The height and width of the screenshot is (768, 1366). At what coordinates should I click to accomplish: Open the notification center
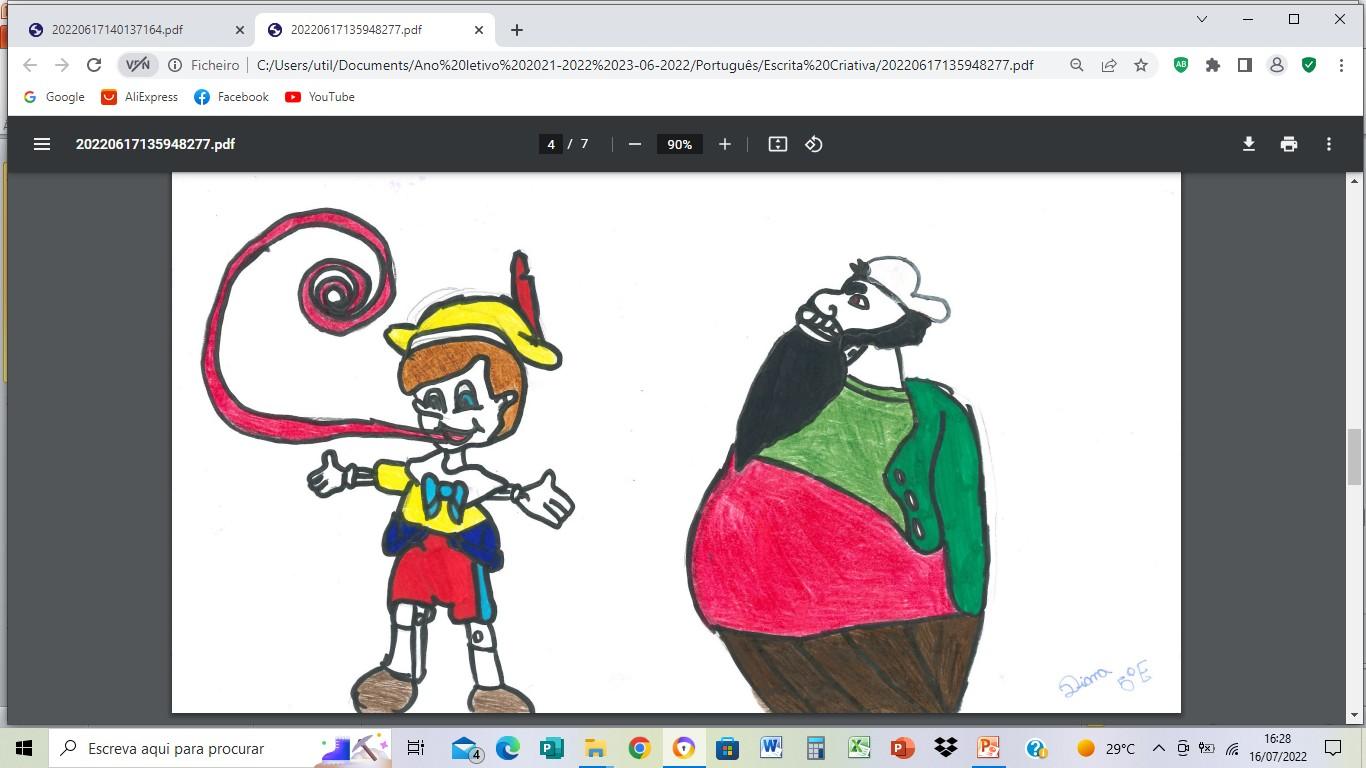(x=1333, y=748)
